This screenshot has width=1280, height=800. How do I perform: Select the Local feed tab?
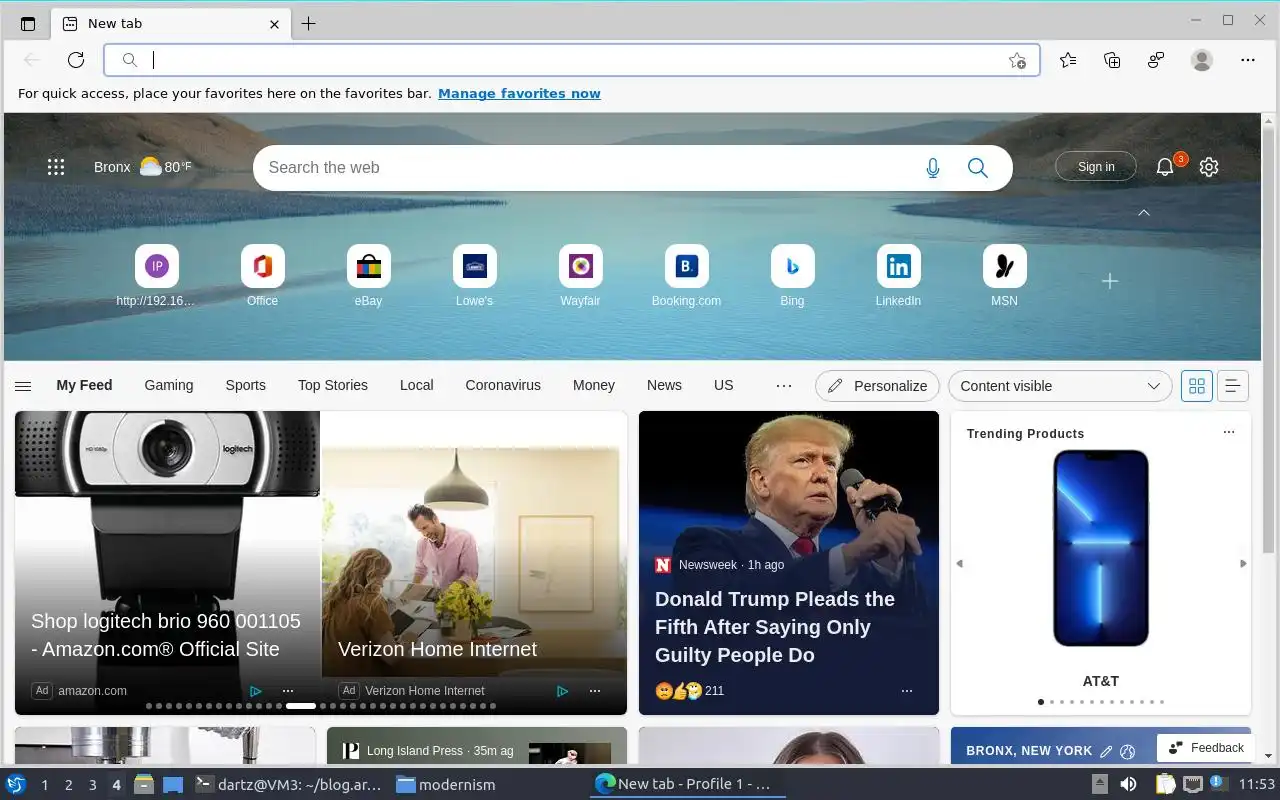coord(417,385)
